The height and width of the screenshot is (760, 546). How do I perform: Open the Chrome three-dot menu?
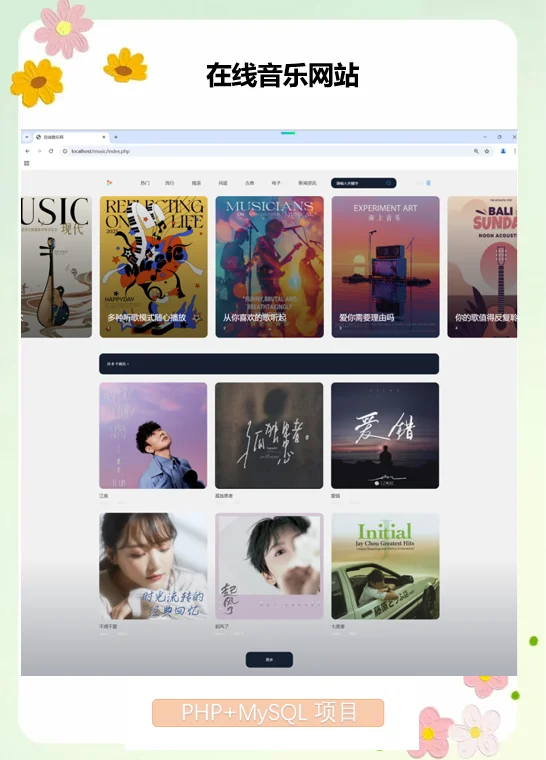click(x=514, y=151)
